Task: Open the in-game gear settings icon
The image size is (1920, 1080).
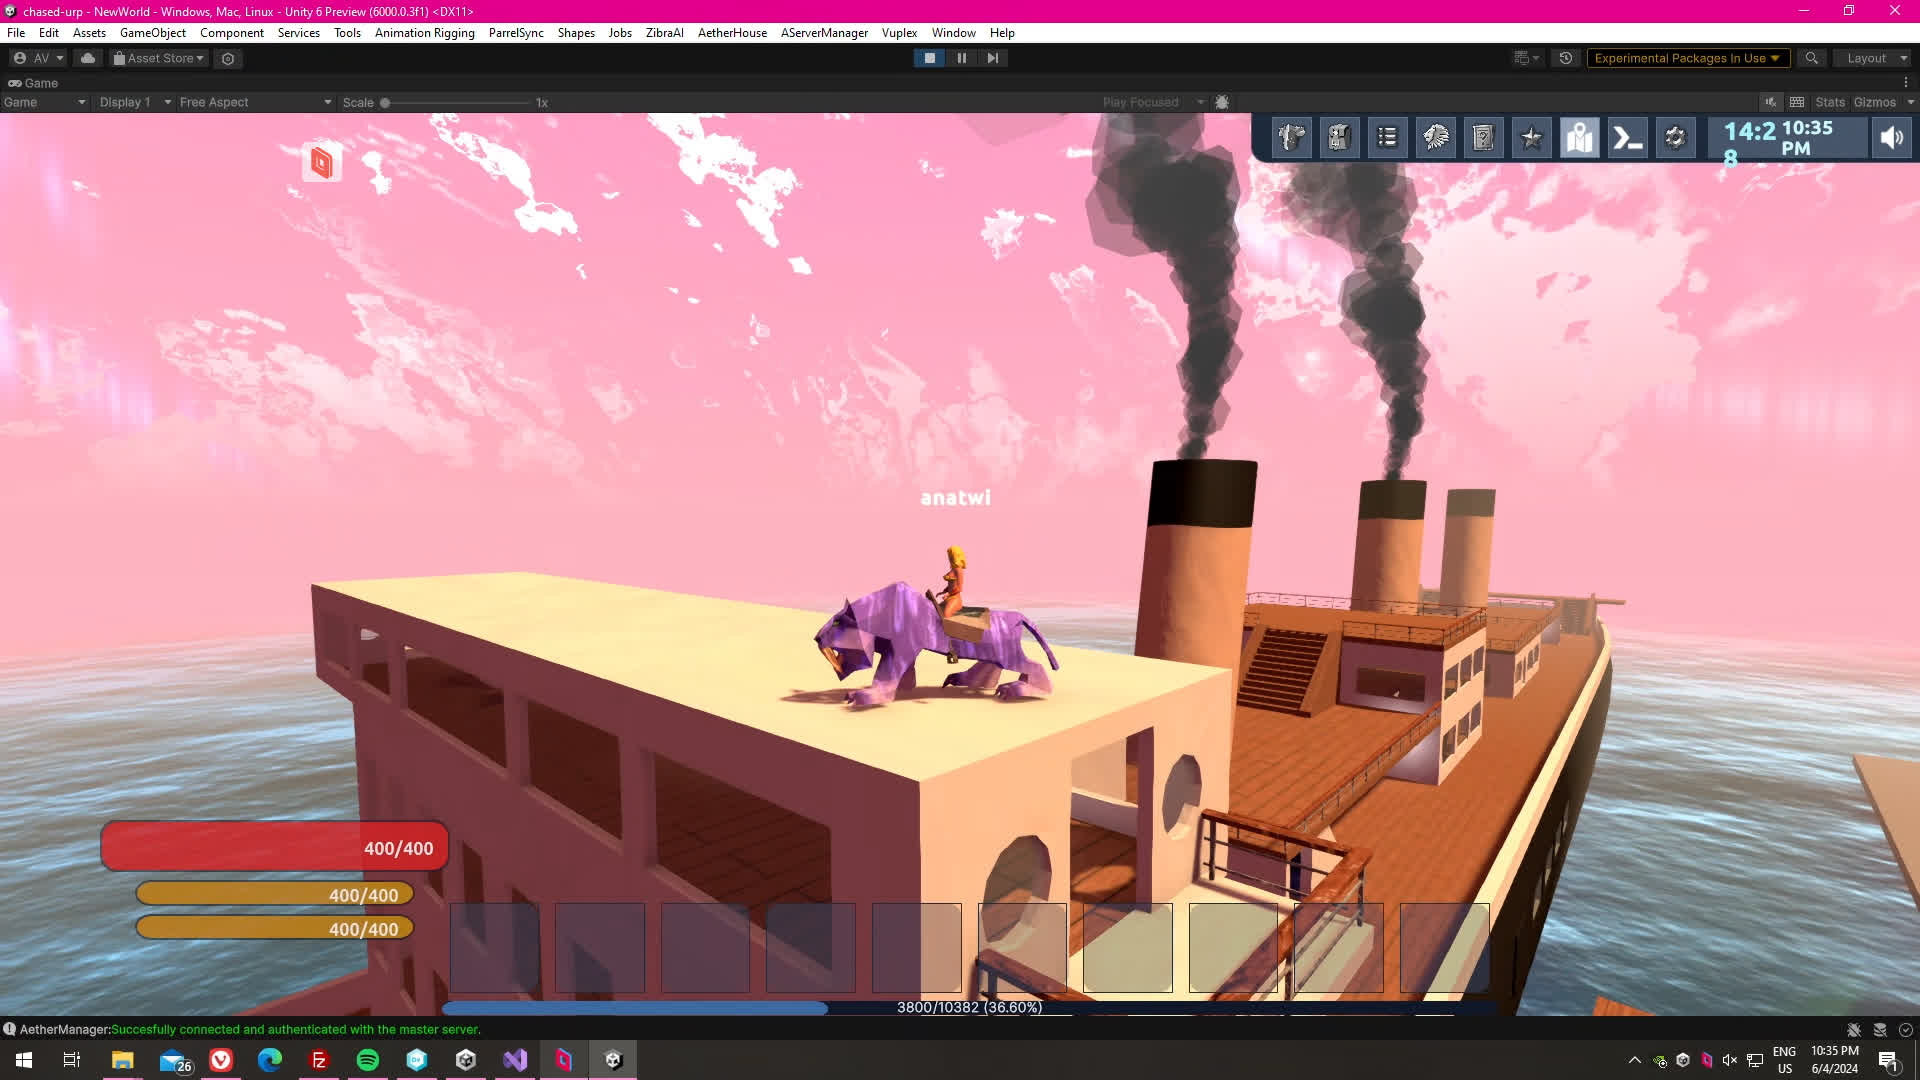Action: point(1676,138)
